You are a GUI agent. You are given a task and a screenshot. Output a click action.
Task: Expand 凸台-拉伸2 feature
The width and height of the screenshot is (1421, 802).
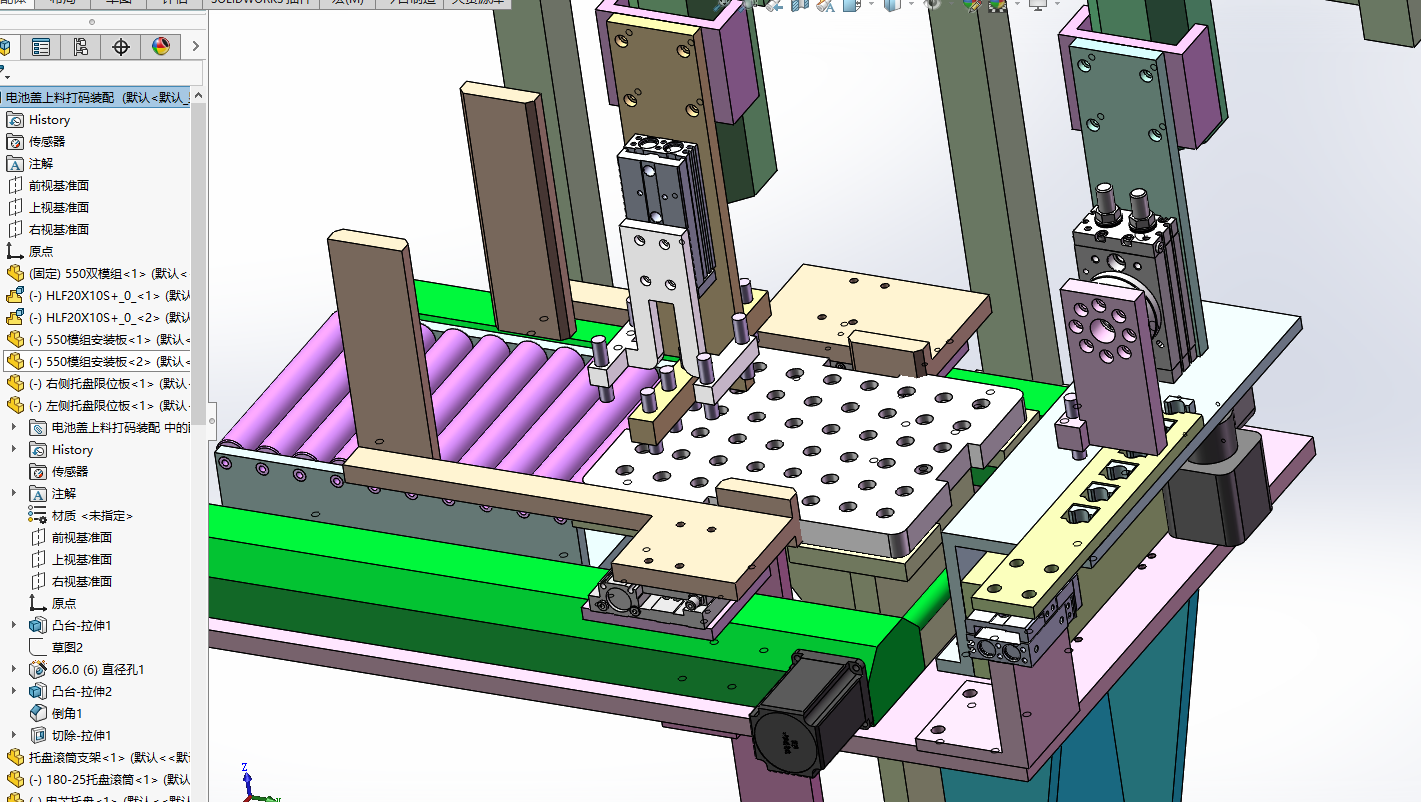point(14,691)
